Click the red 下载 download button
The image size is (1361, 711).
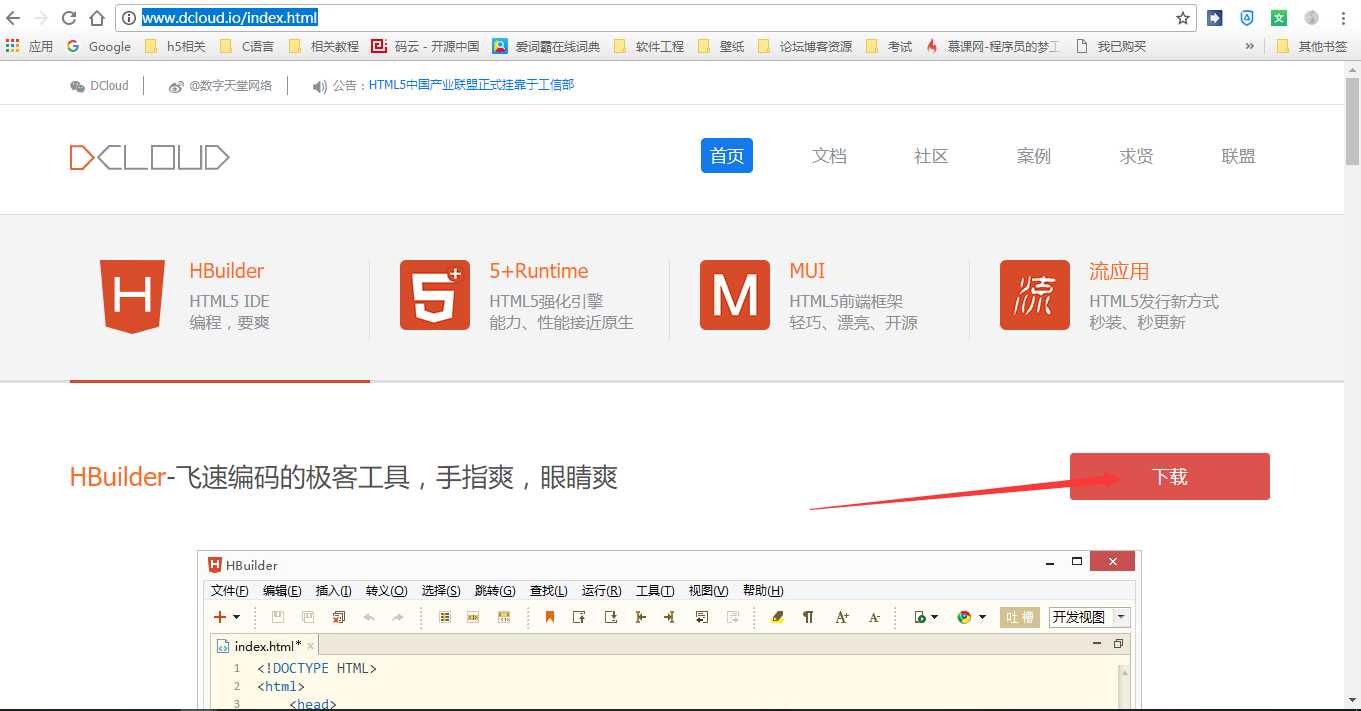click(1170, 476)
